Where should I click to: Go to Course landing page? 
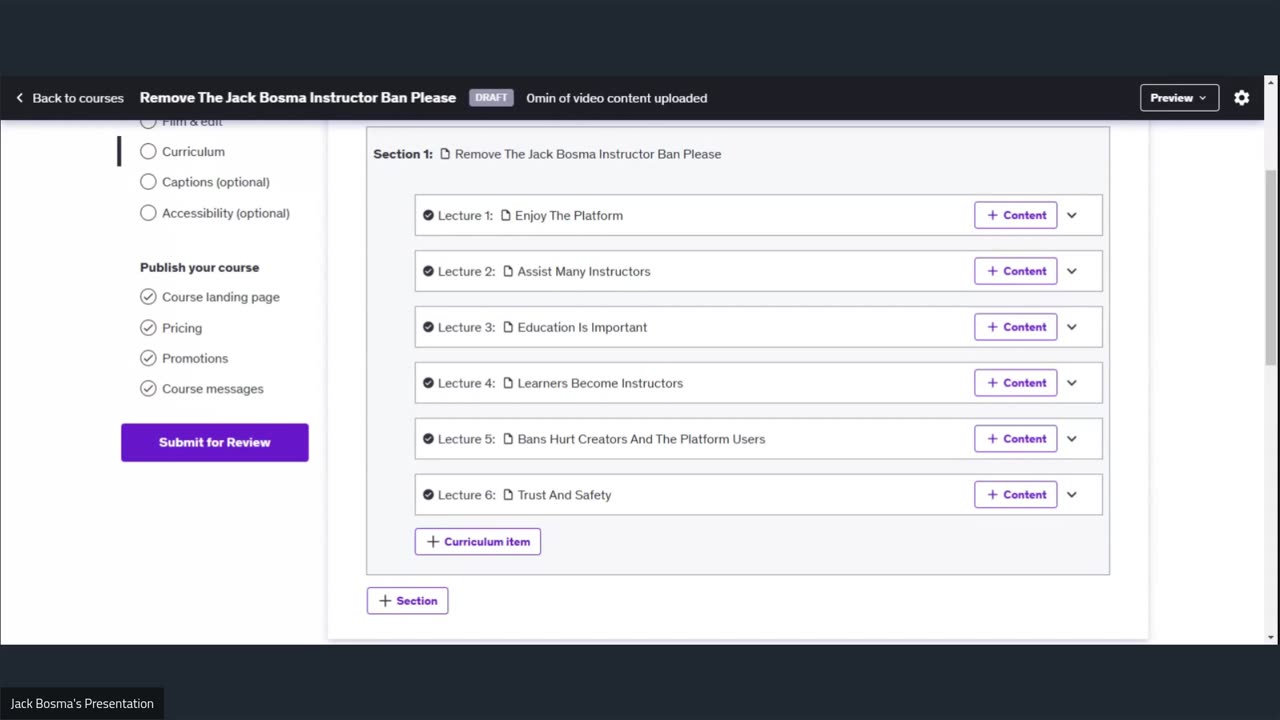(221, 297)
